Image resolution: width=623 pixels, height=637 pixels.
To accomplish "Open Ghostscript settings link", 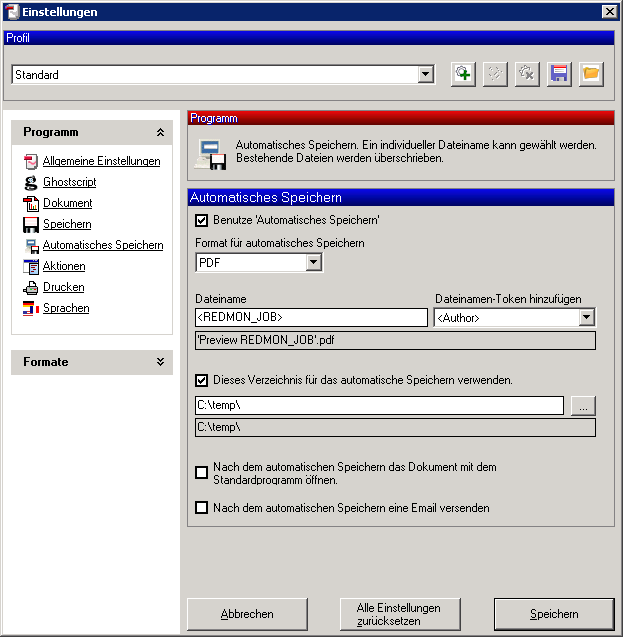I will tap(70, 182).
